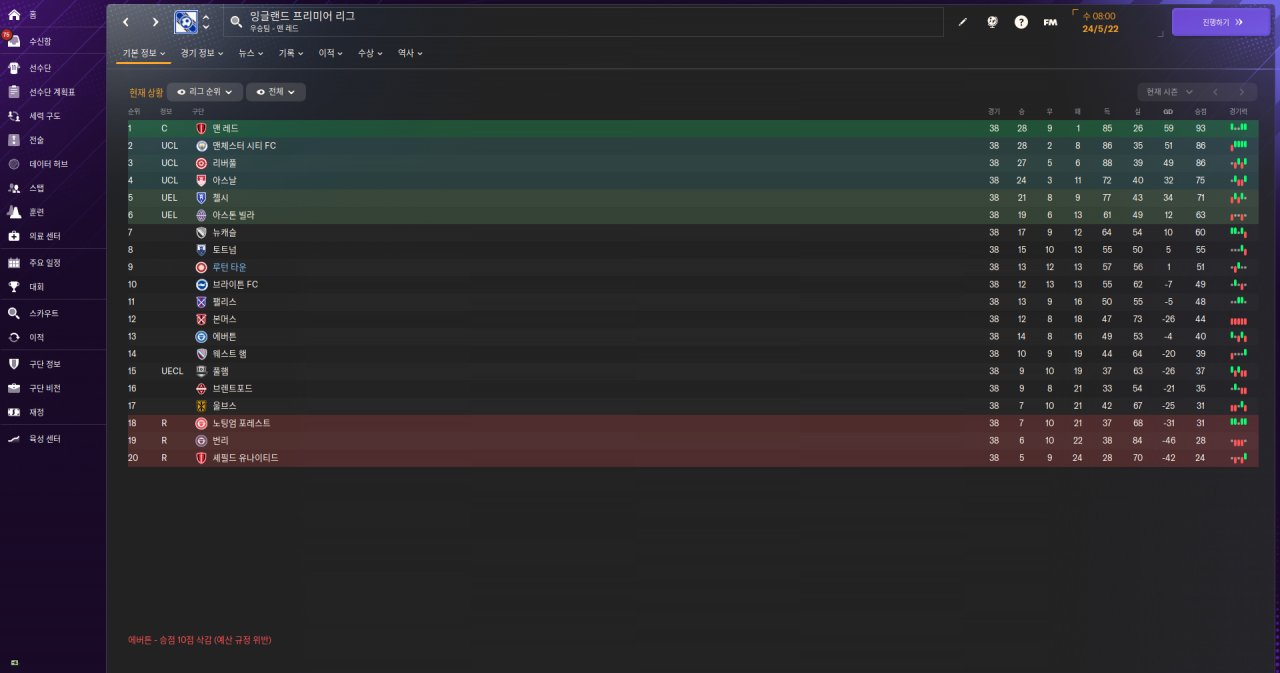Open 맨 레드 team link
Viewport: 1280px width, 673px height.
coord(225,129)
